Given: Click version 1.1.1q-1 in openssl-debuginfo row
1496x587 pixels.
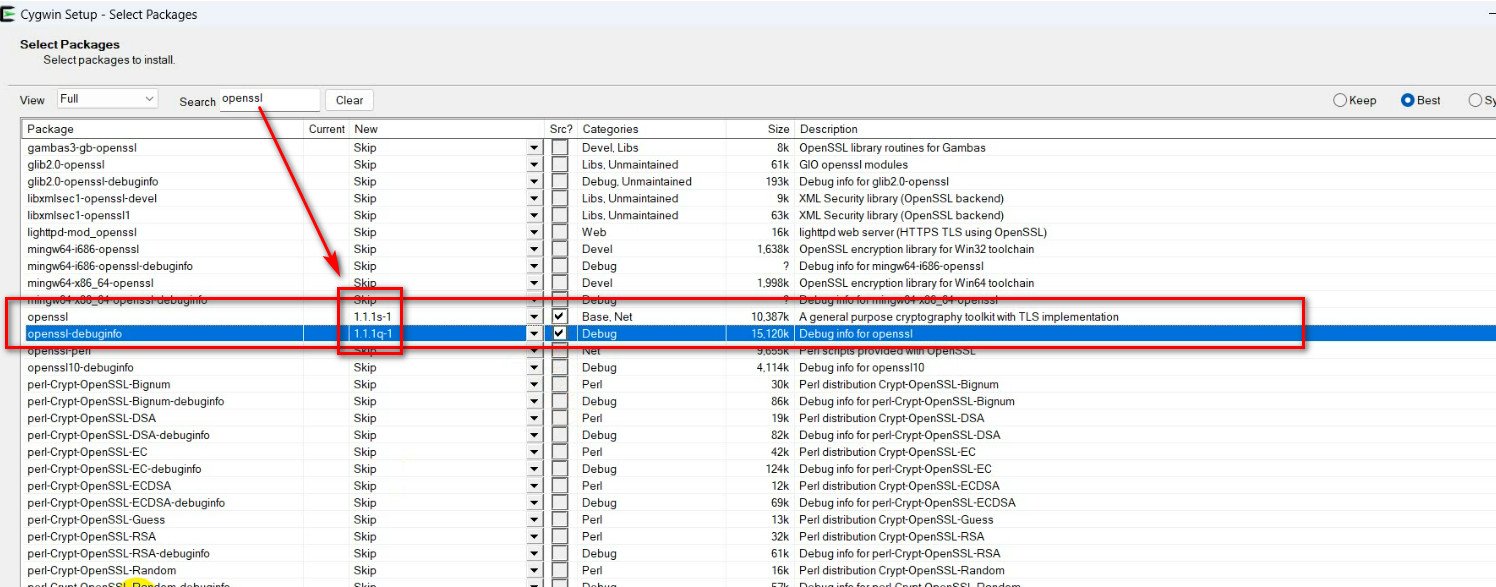Looking at the screenshot, I should 373,333.
